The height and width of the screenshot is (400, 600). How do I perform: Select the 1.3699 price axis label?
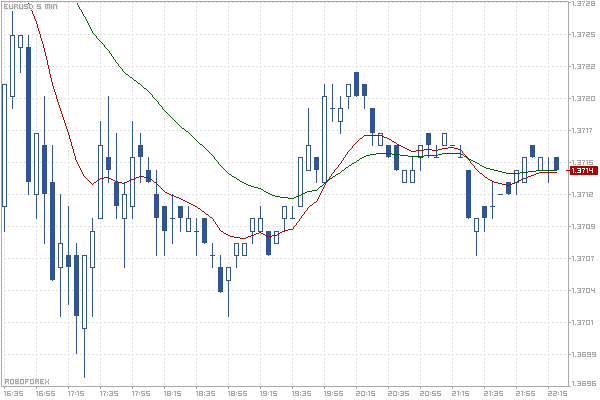584,354
